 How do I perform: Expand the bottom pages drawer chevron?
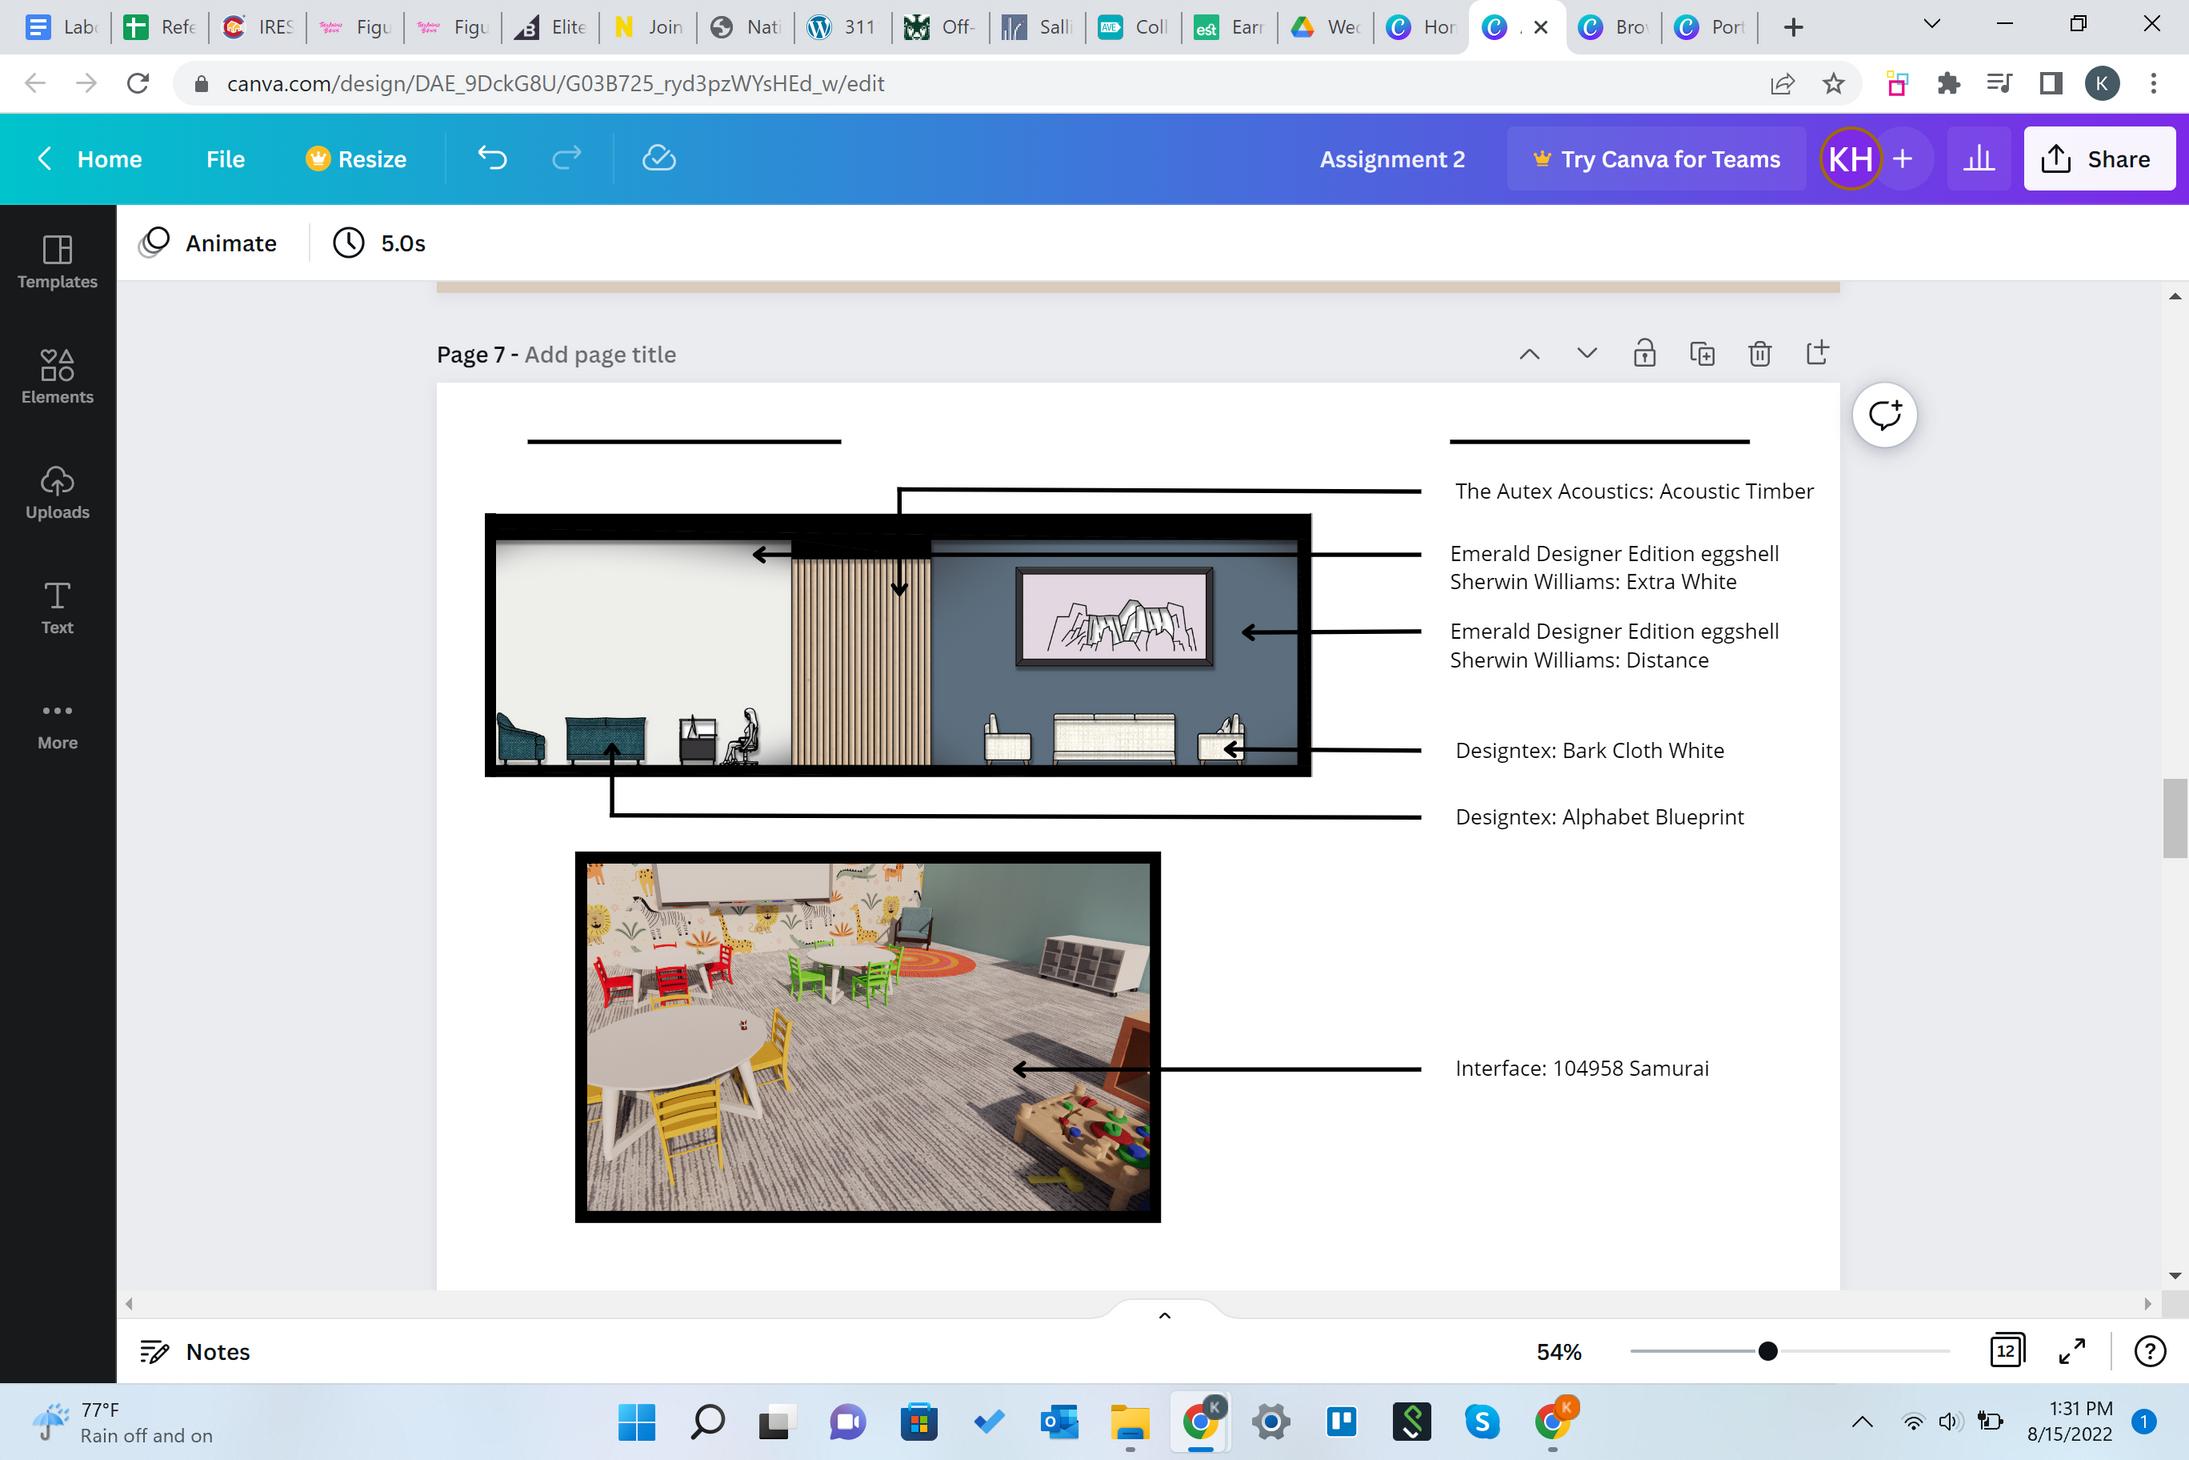point(1164,1315)
